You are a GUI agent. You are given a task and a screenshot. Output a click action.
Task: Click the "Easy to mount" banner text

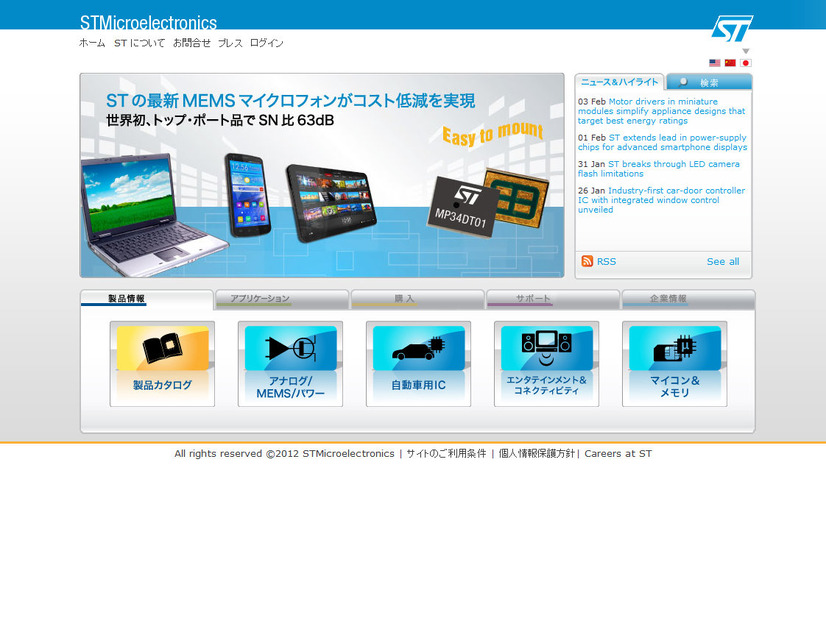493,133
